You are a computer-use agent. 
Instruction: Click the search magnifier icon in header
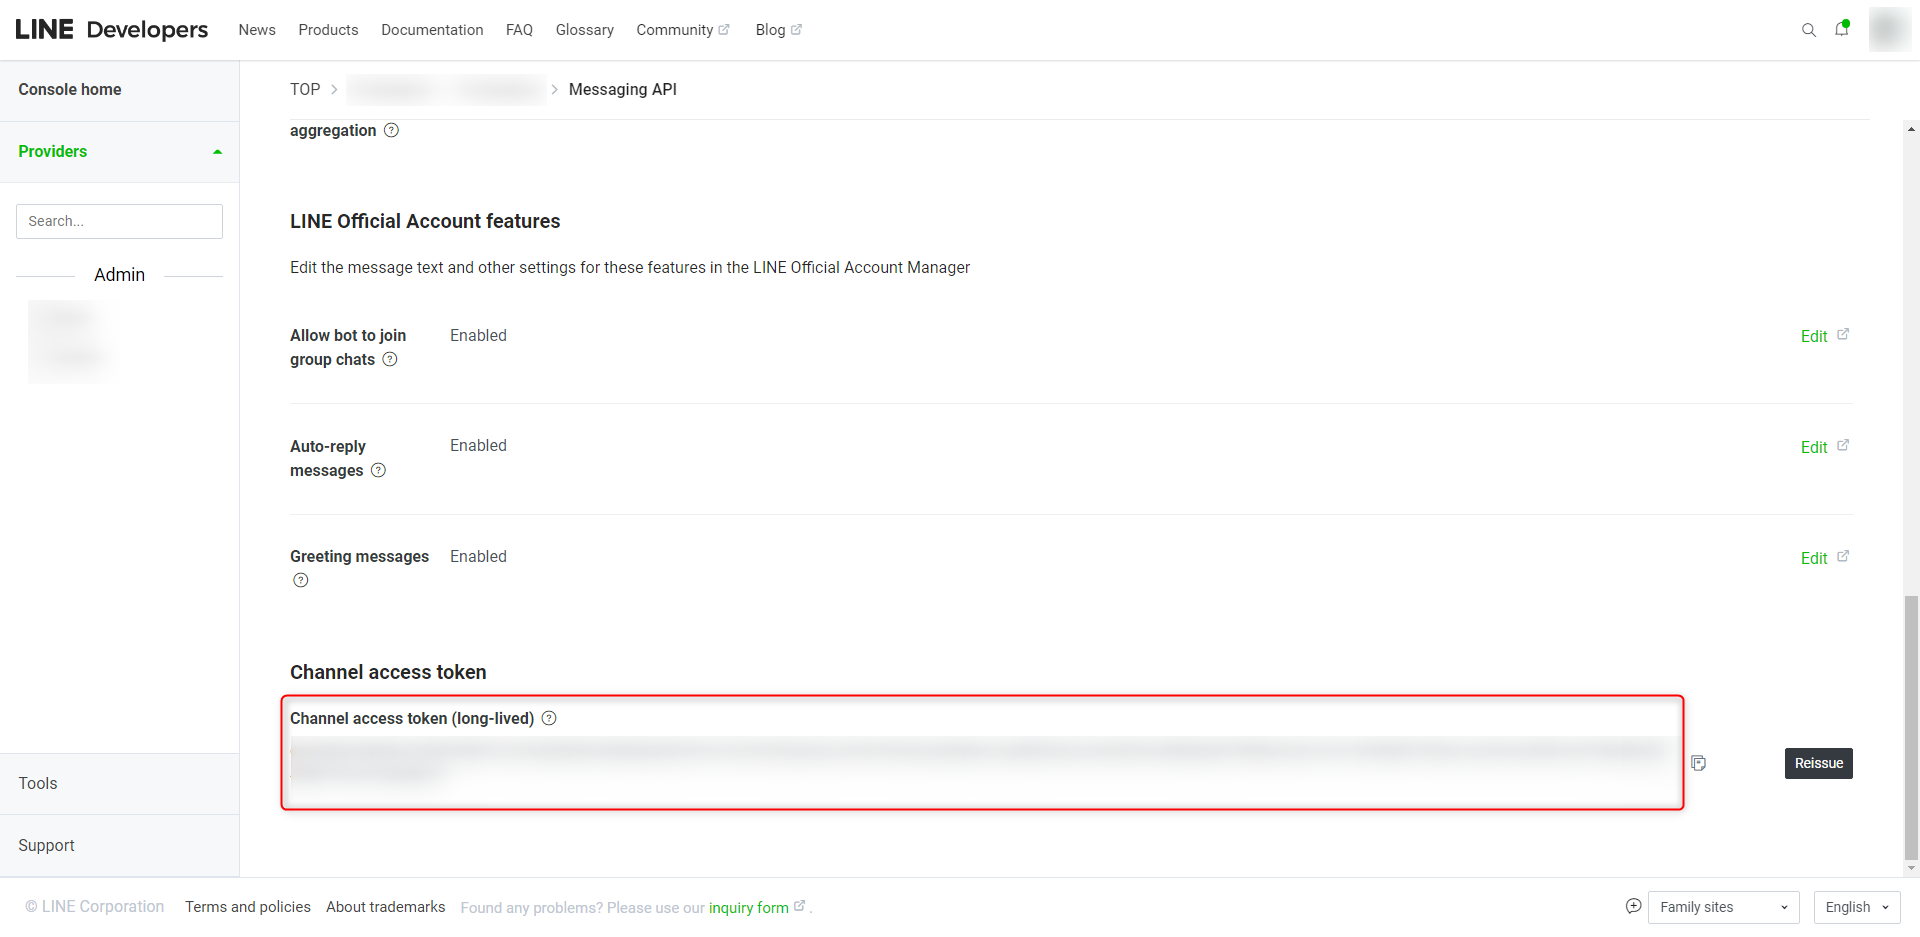click(x=1809, y=30)
